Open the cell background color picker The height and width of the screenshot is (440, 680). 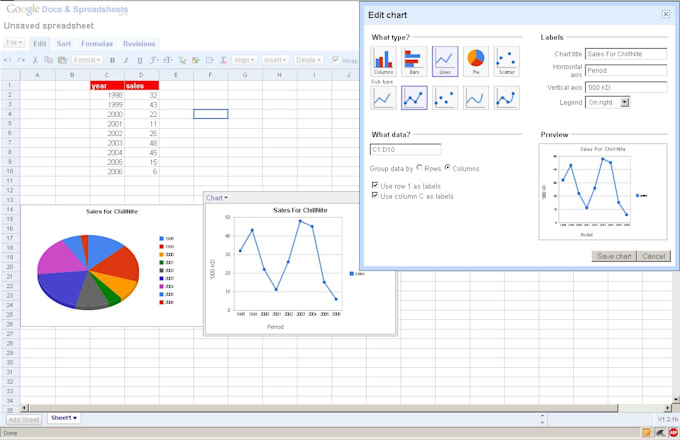click(196, 60)
